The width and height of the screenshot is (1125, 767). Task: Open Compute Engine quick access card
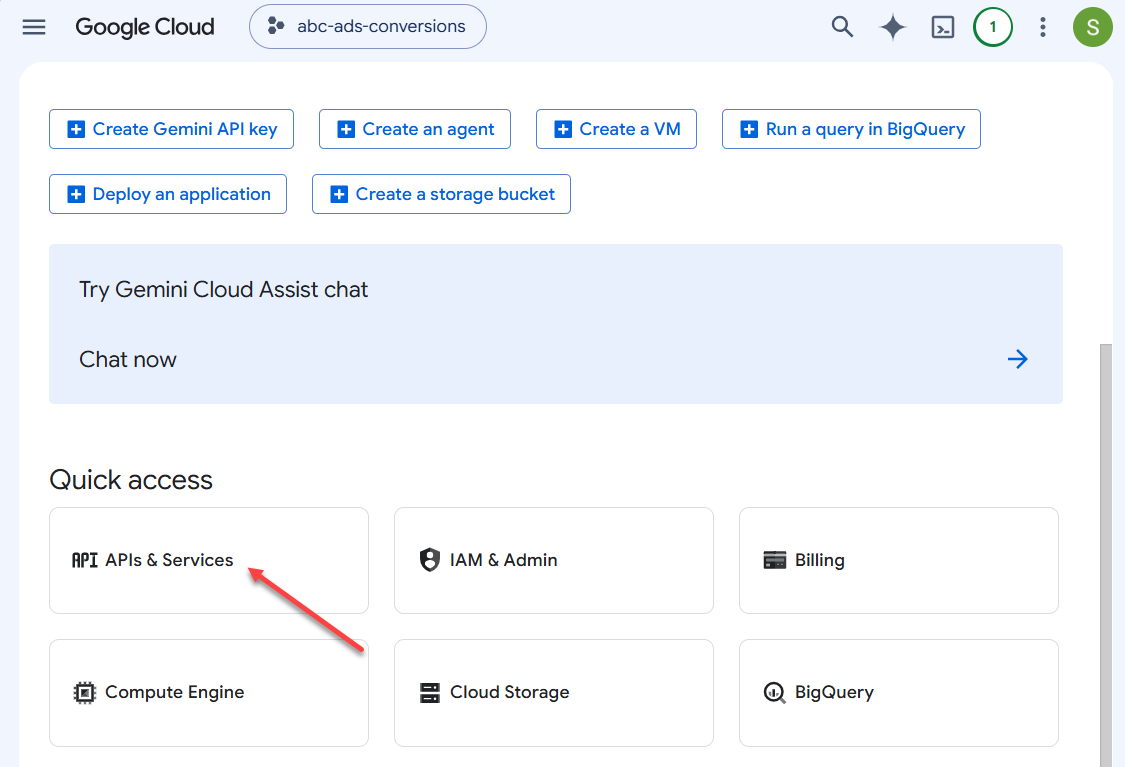coord(209,693)
